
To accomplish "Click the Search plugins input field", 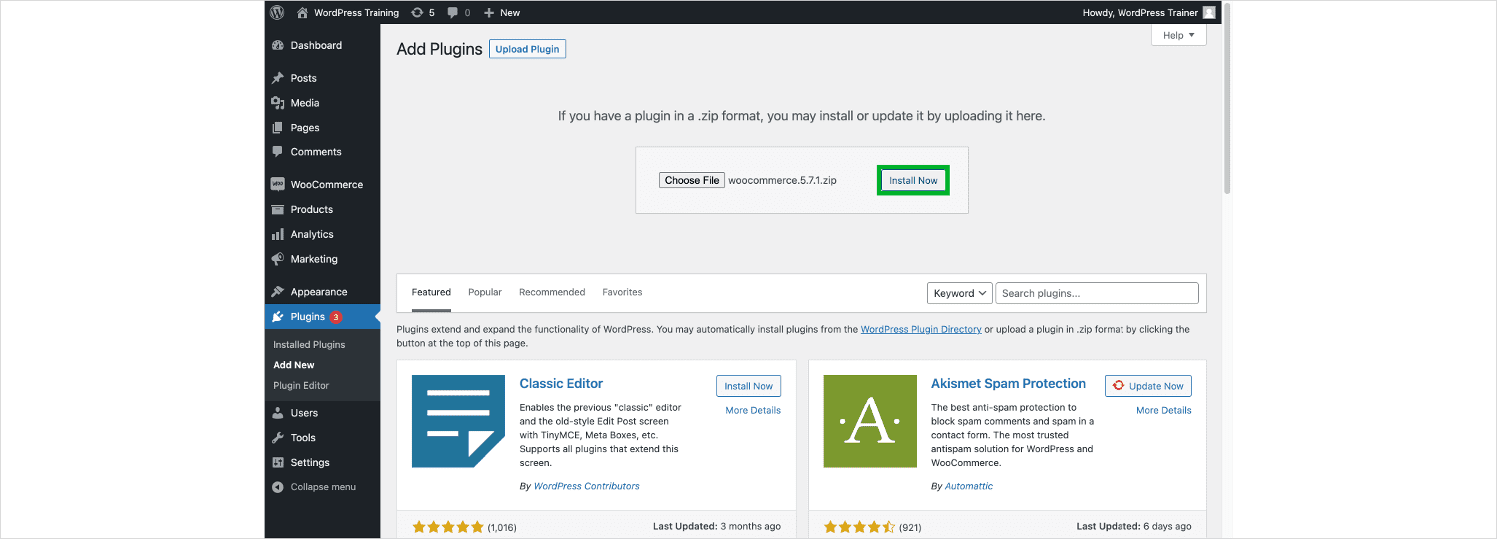I will click(x=1096, y=293).
